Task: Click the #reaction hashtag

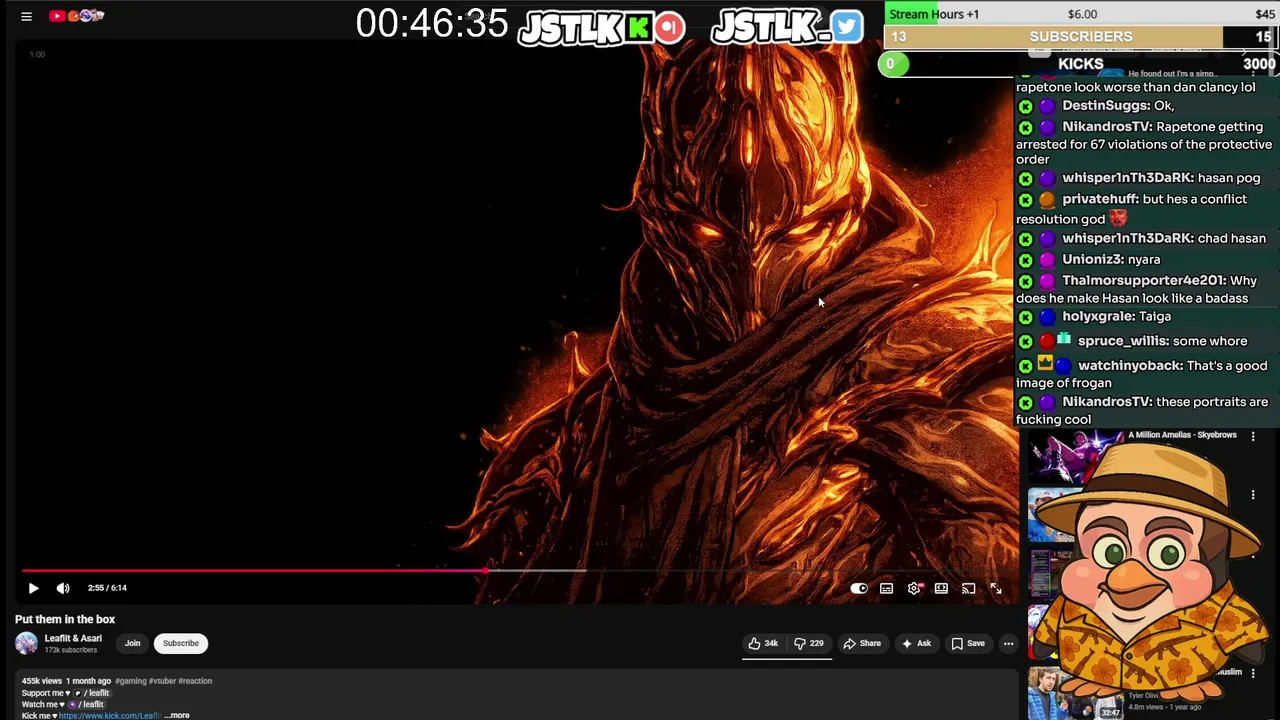Action: coord(196,681)
